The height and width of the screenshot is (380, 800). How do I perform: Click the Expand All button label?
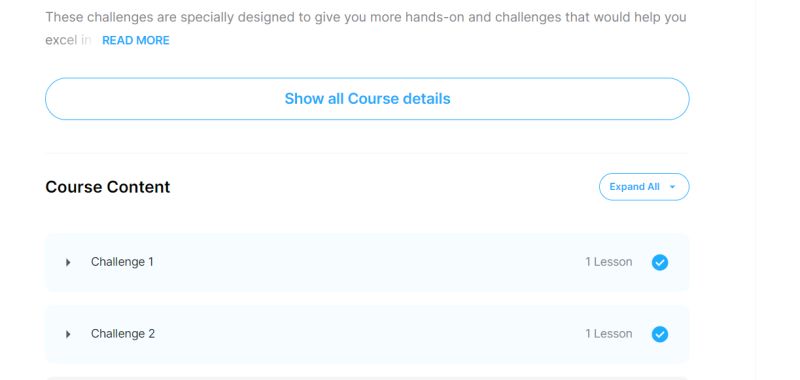(x=634, y=187)
